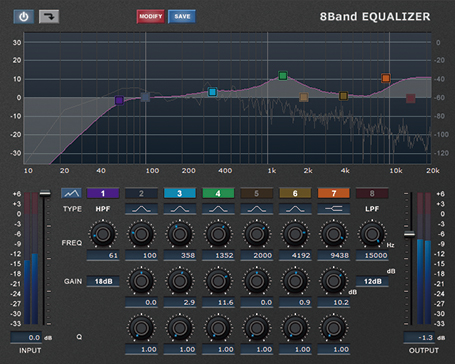Click the green band 4 node on graph
This screenshot has height=364, width=455.
(283, 76)
